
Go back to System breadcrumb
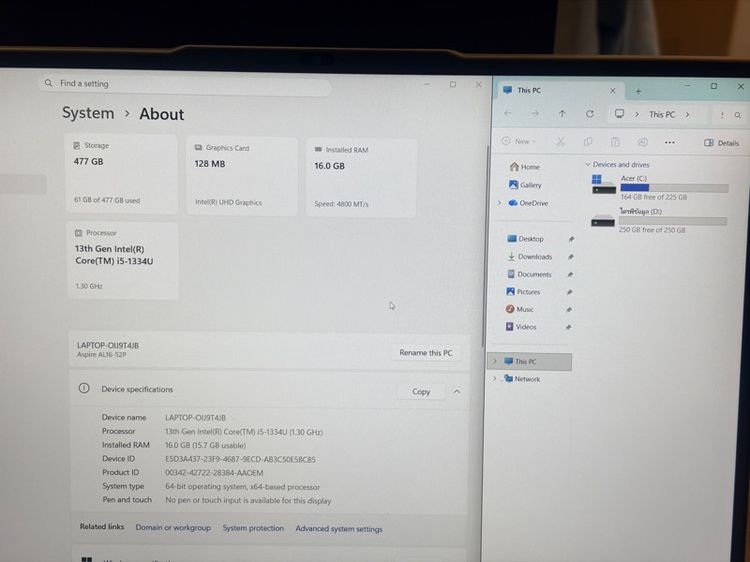88,113
